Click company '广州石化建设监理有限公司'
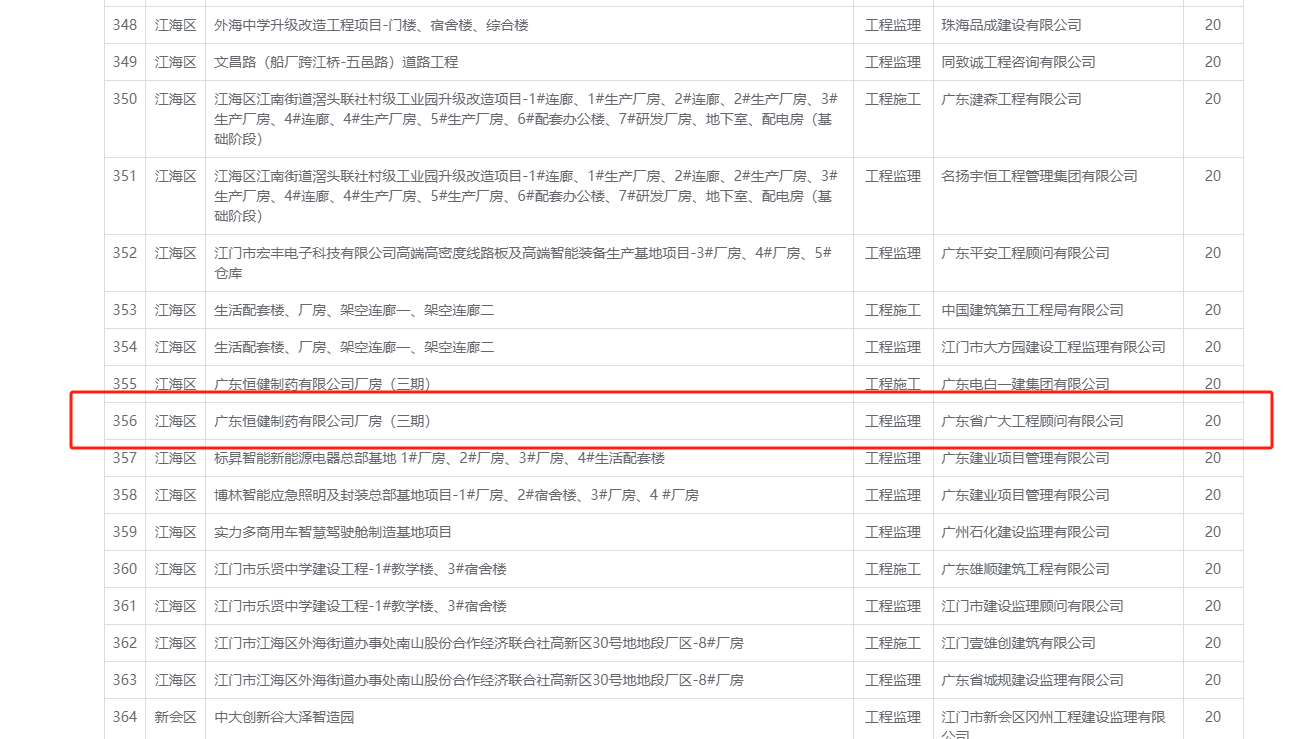1297x739 pixels. point(1025,532)
